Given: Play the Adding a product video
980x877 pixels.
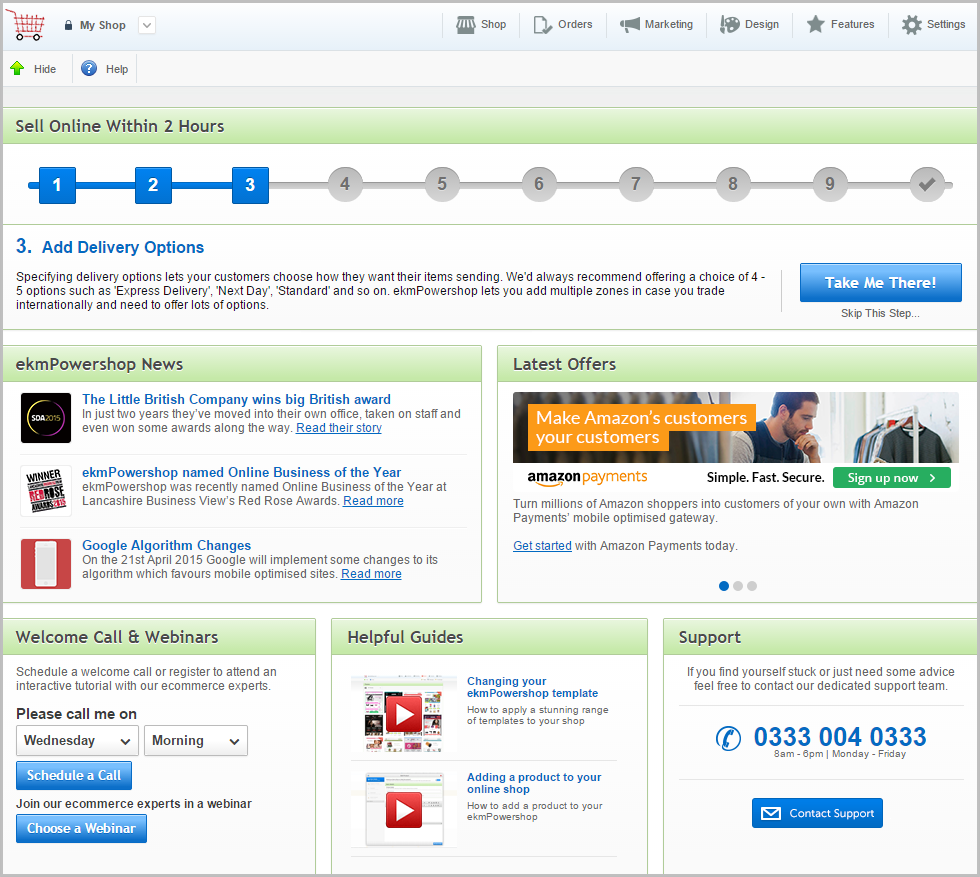Looking at the screenshot, I should (404, 810).
